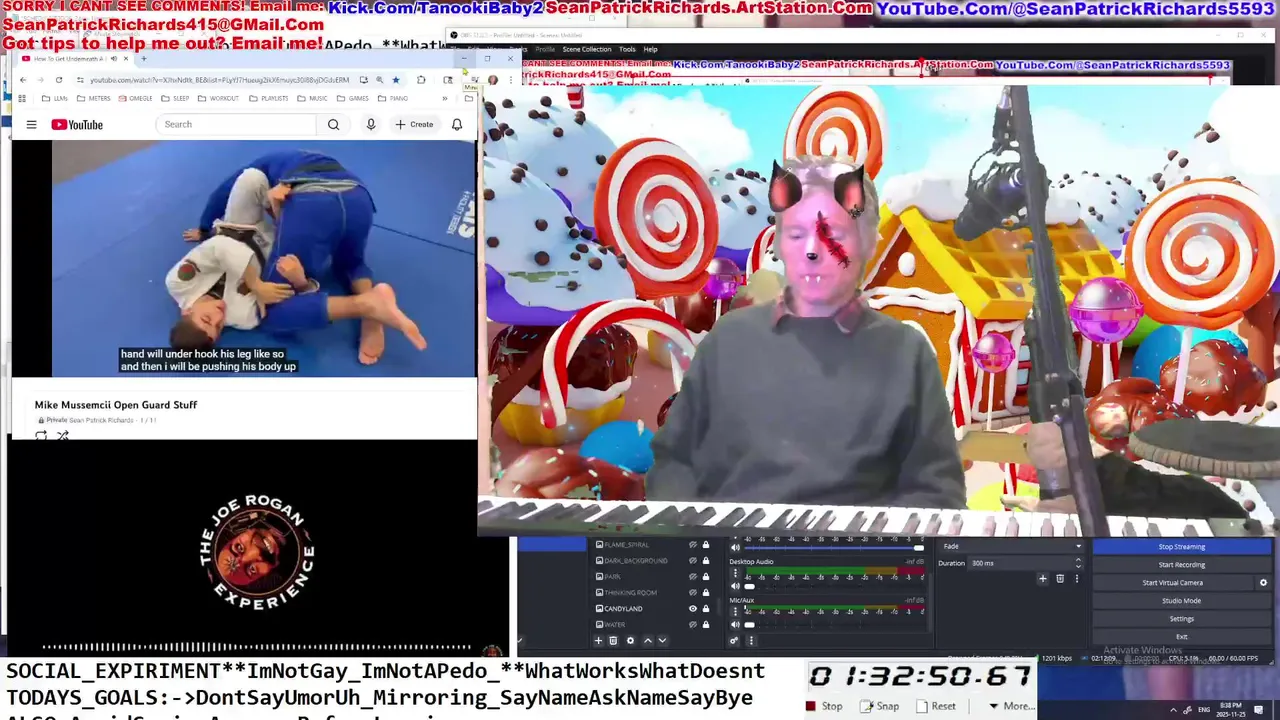Open OBS Help menu
Screen dimensions: 1280x720
click(650, 49)
